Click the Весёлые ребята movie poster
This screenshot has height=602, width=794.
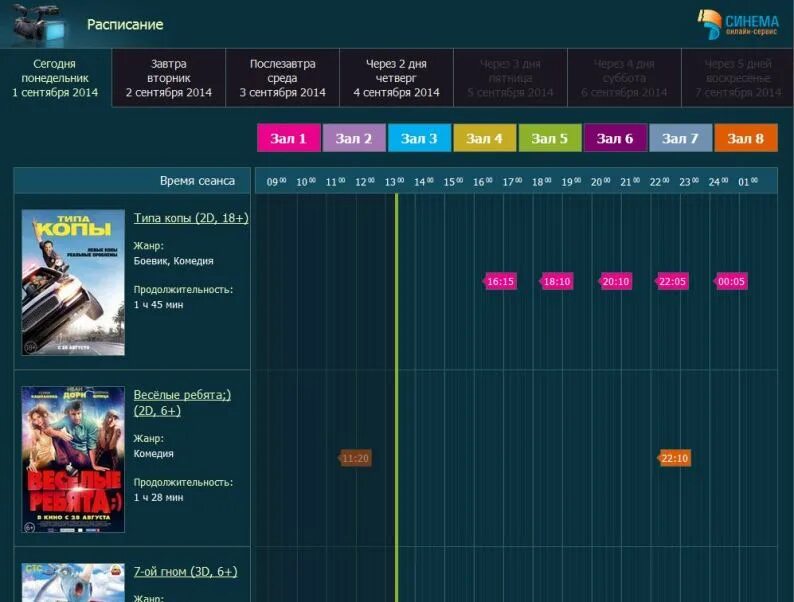(x=73, y=459)
